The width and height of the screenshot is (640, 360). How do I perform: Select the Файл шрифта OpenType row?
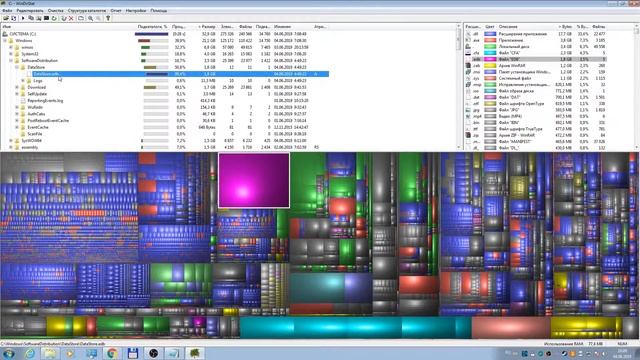[x=535, y=104]
